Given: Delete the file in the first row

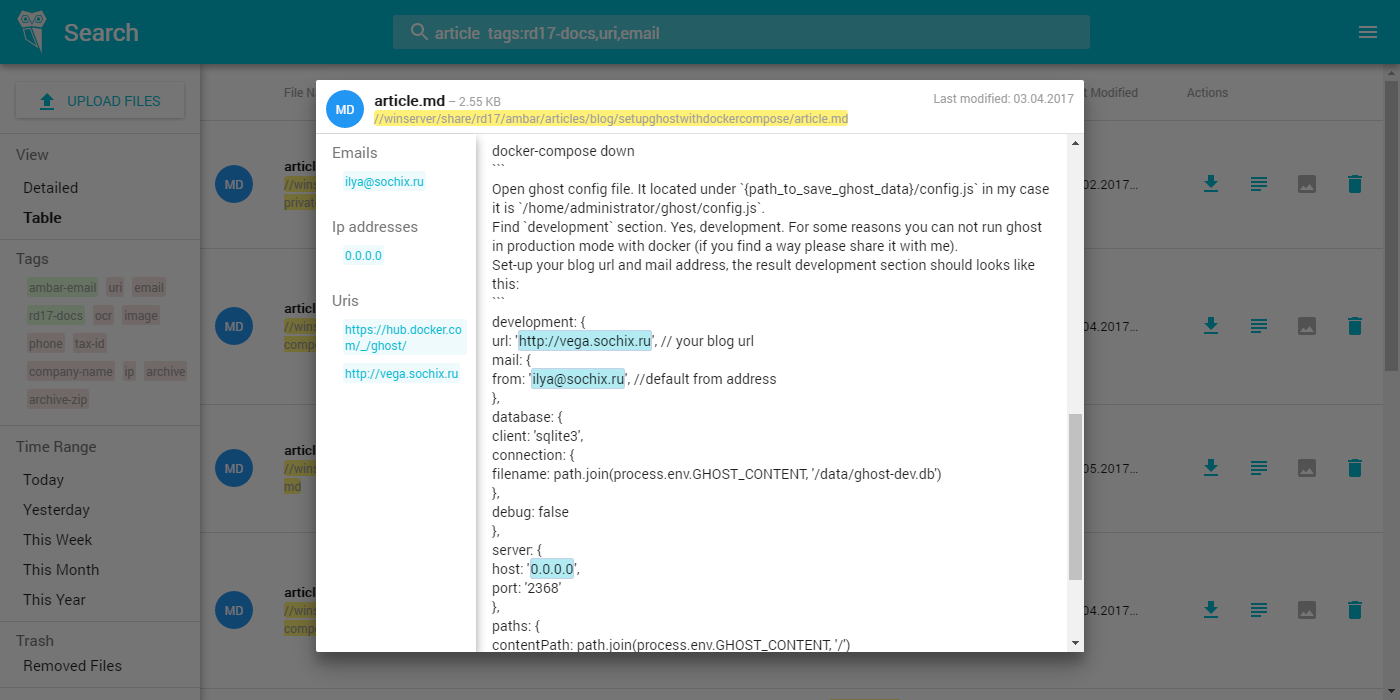Looking at the screenshot, I should [x=1354, y=184].
